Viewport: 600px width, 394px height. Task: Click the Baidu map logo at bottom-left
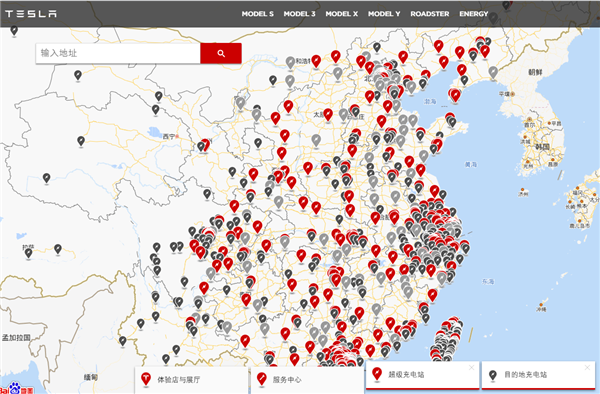(x=16, y=389)
